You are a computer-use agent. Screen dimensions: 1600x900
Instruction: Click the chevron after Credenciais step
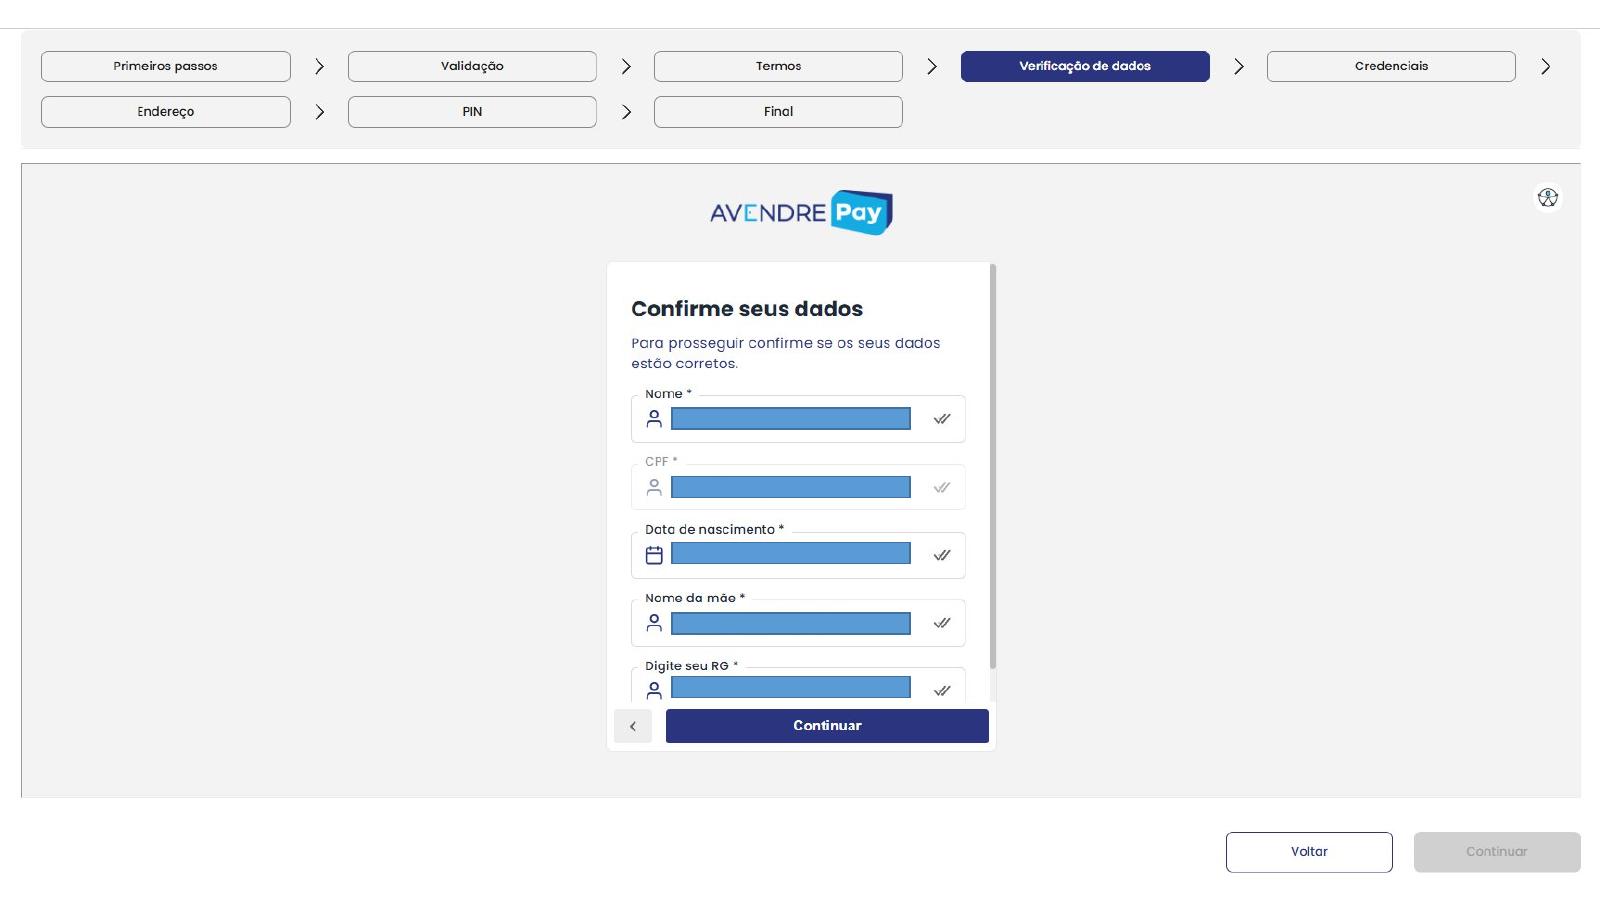tap(1545, 66)
